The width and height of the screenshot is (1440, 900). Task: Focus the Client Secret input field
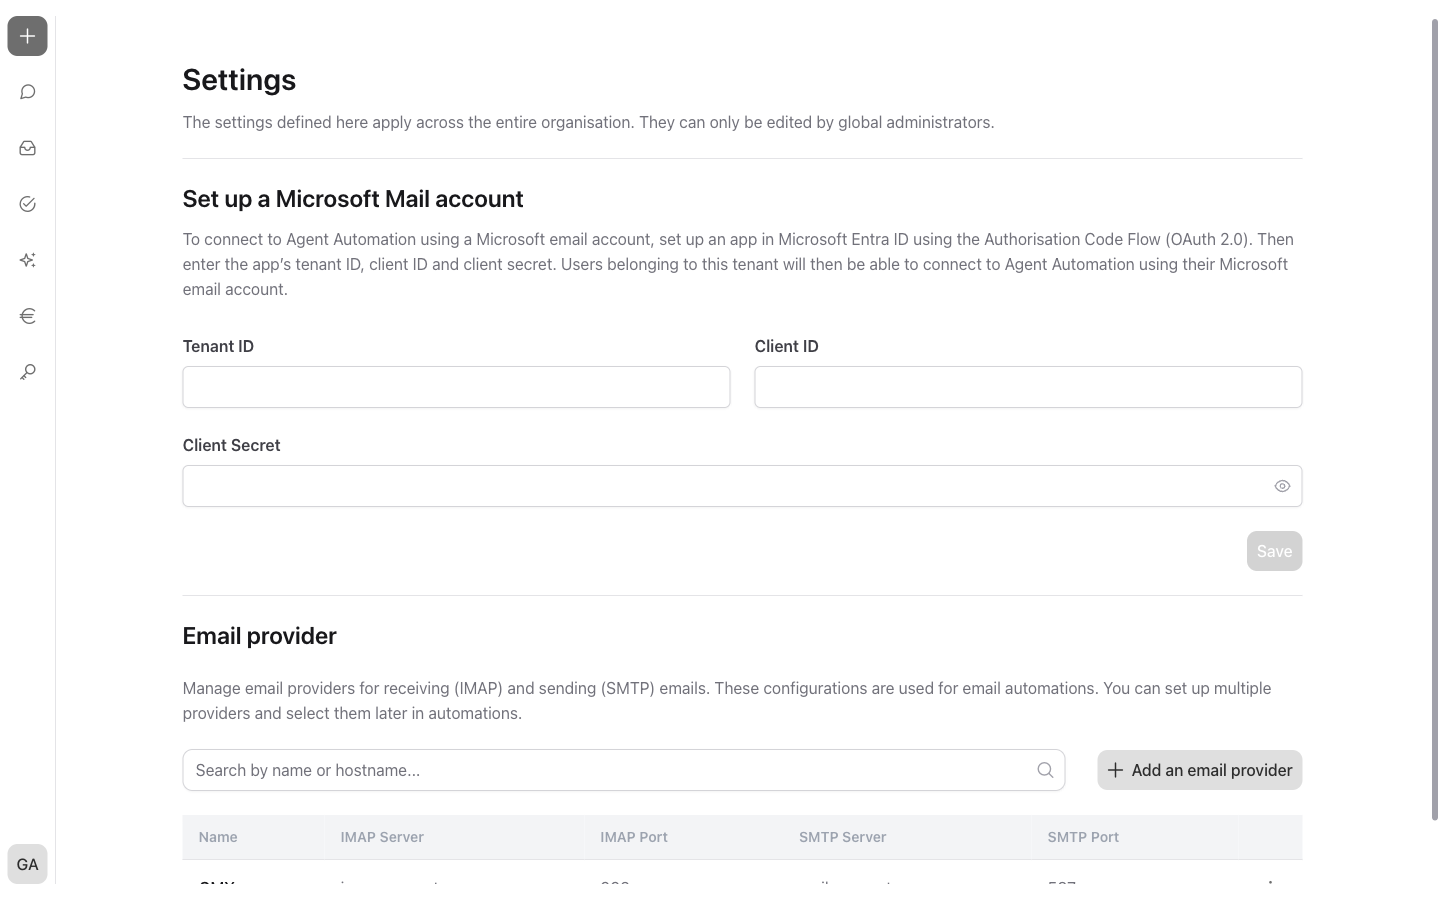point(742,486)
